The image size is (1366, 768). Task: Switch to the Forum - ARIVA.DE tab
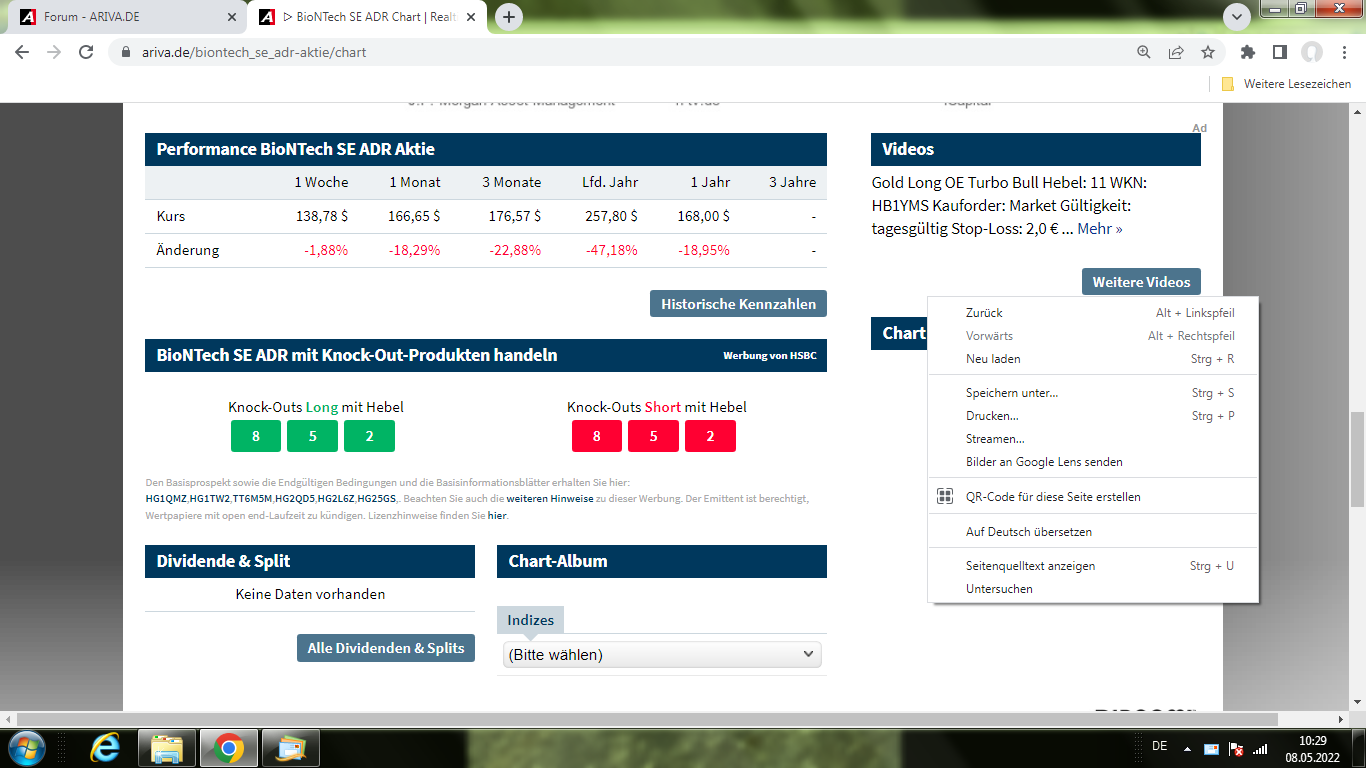pos(128,17)
